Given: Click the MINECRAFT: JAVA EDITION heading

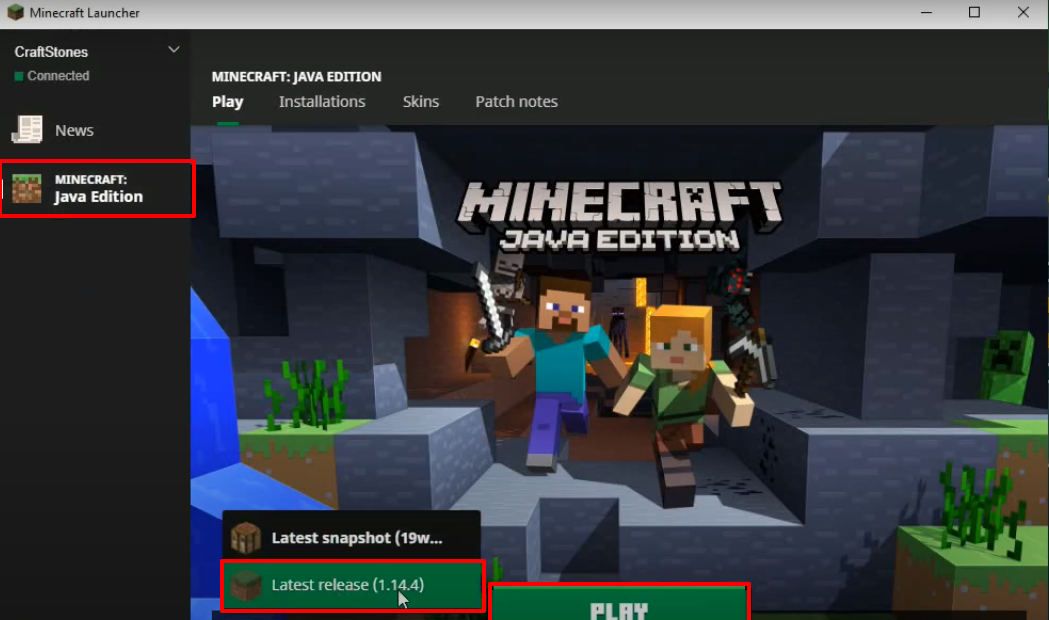Looking at the screenshot, I should click(x=296, y=77).
